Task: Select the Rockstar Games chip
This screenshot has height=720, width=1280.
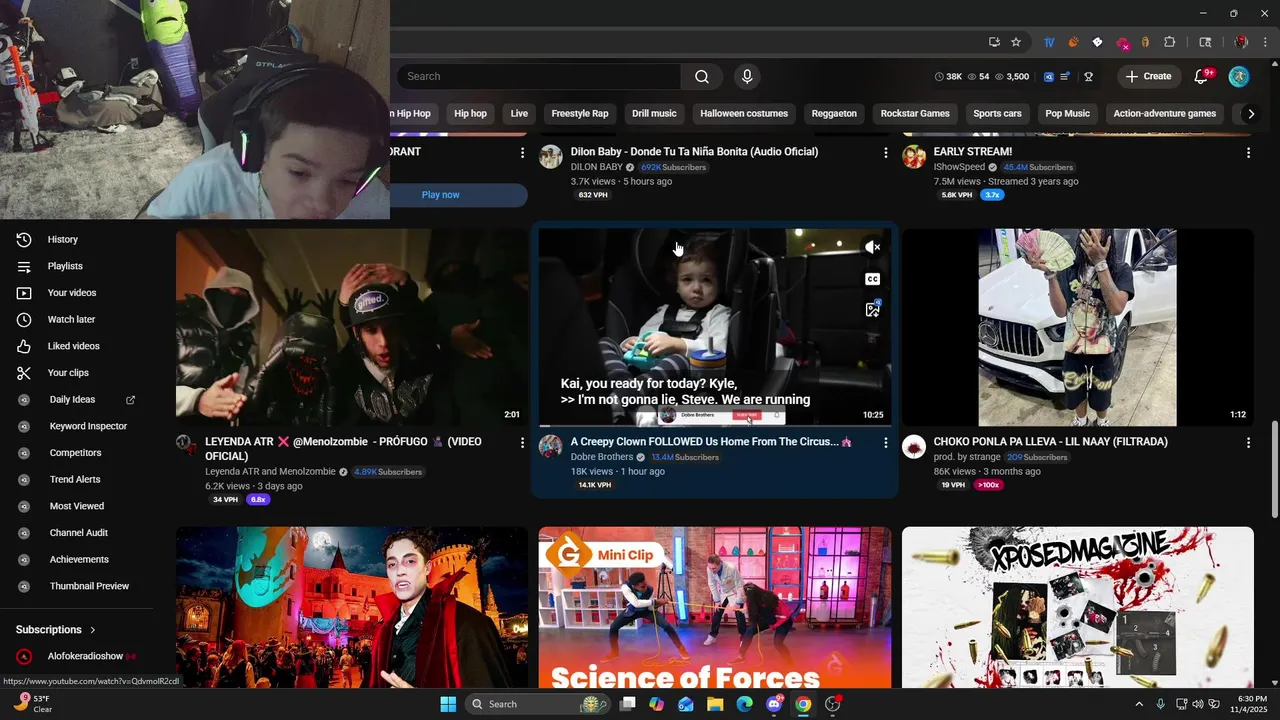Action: [x=915, y=114]
